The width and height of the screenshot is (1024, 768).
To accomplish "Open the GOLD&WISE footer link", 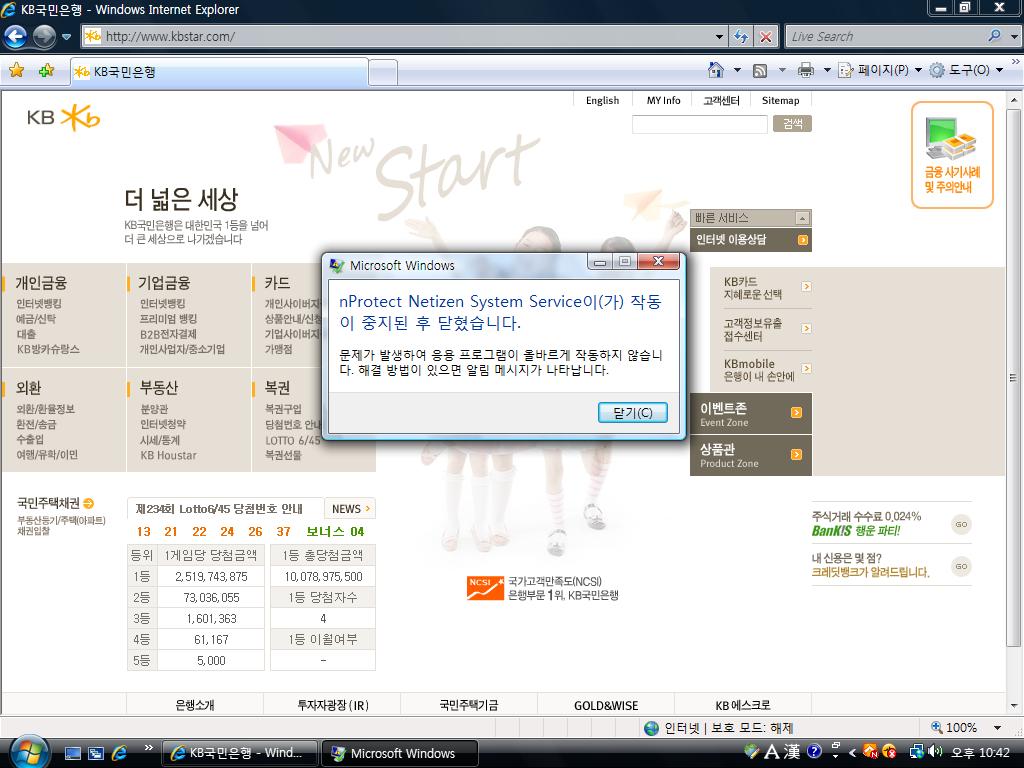I will click(x=606, y=705).
